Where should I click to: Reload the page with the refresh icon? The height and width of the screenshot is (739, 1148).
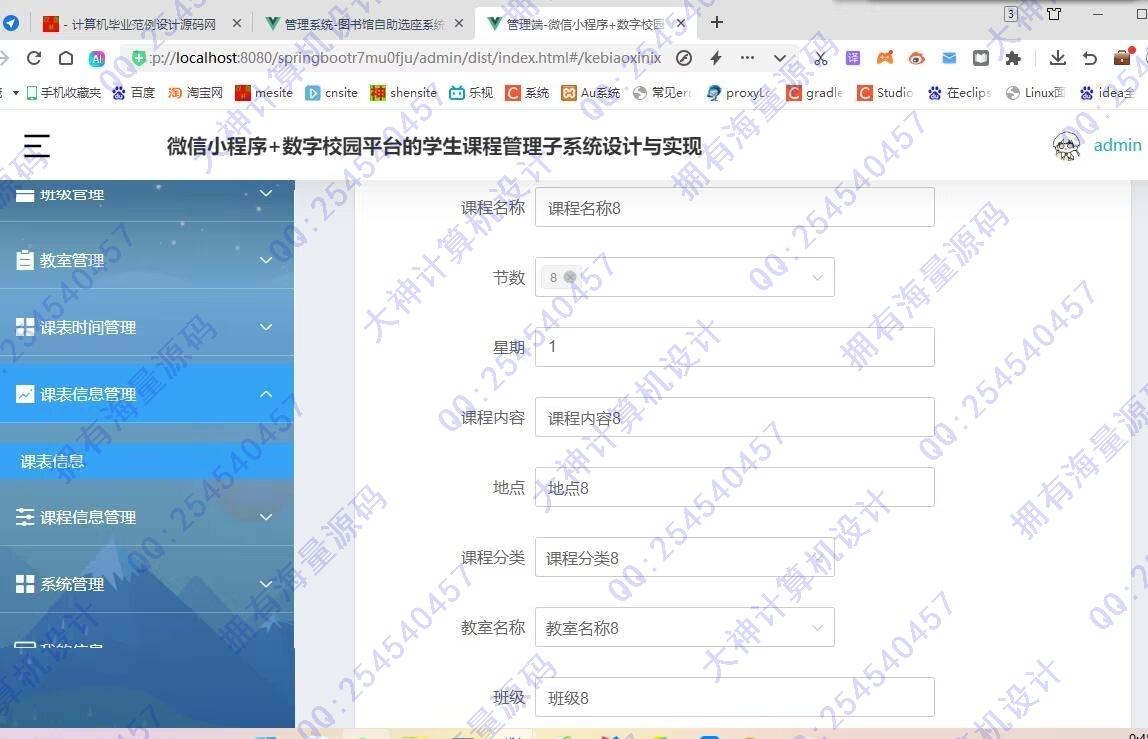[x=34, y=58]
